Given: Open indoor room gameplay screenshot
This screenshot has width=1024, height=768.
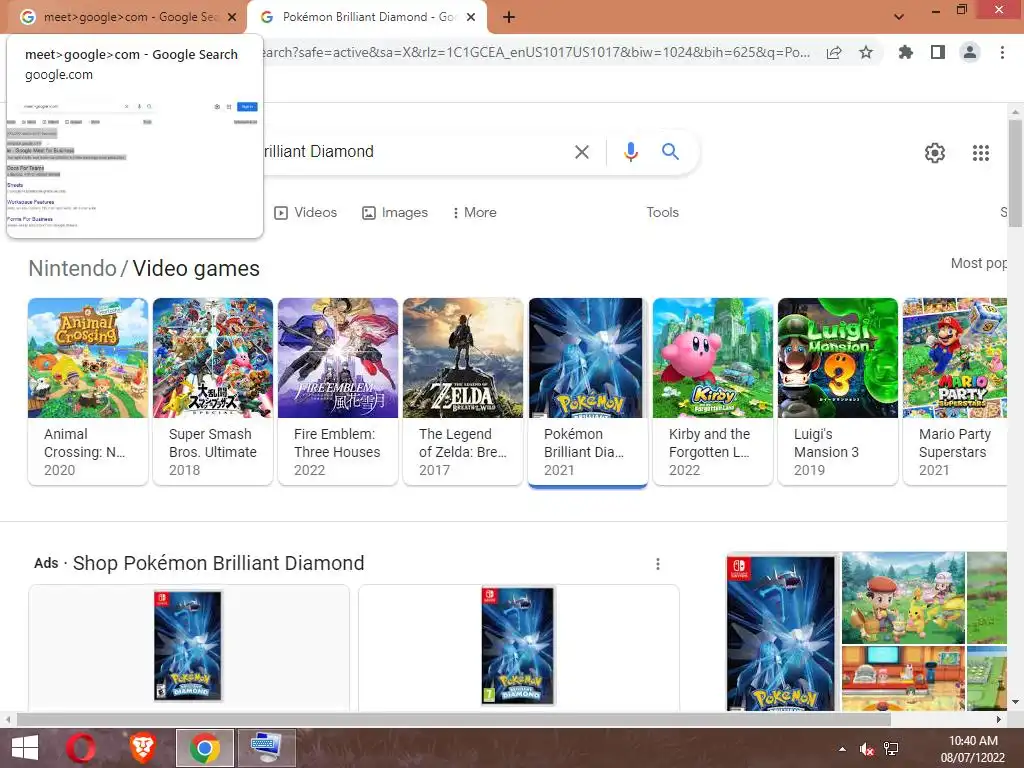Looking at the screenshot, I should coord(903,679).
